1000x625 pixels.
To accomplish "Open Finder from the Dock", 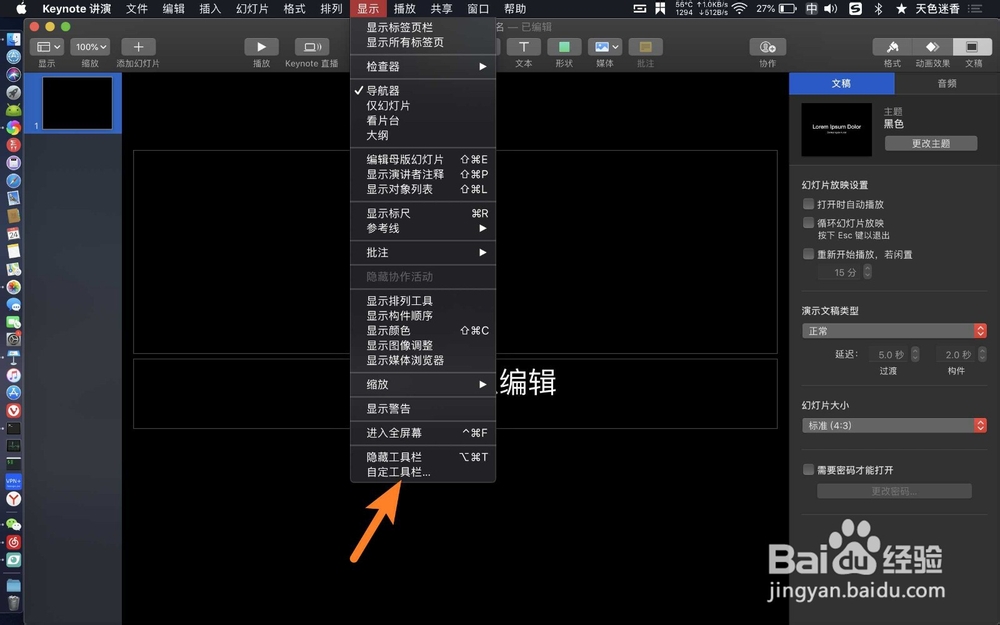I will click(x=13, y=40).
